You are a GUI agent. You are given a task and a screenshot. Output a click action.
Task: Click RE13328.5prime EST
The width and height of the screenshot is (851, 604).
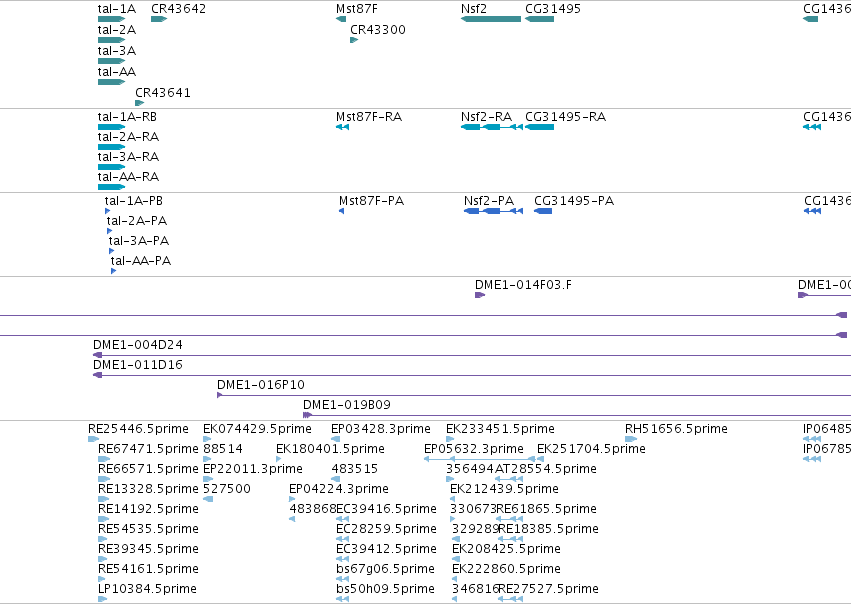point(104,499)
